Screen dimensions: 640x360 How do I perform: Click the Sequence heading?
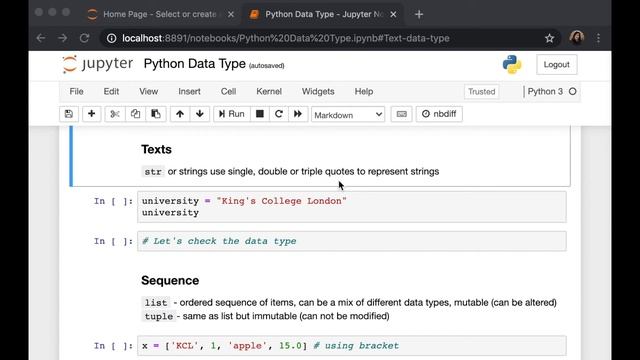170,280
